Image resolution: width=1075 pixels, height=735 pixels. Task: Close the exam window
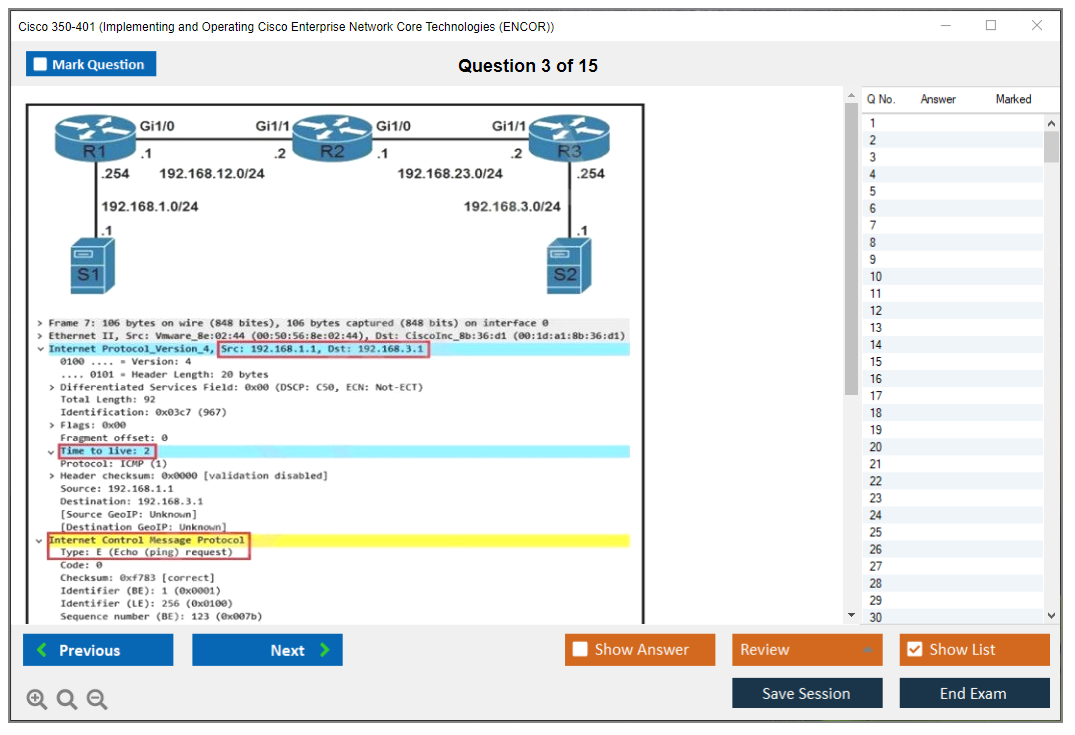pyautogui.click(x=1037, y=25)
